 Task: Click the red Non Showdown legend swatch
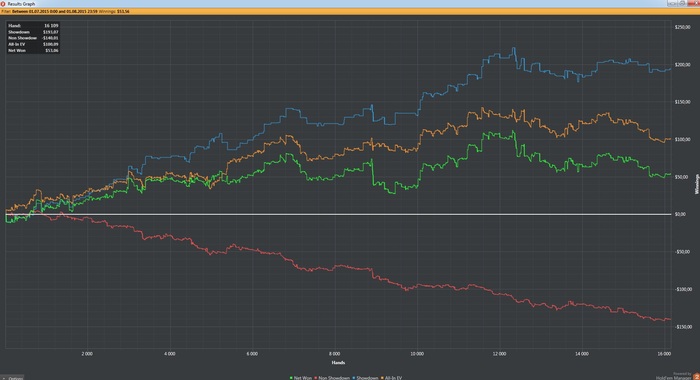click(317, 378)
